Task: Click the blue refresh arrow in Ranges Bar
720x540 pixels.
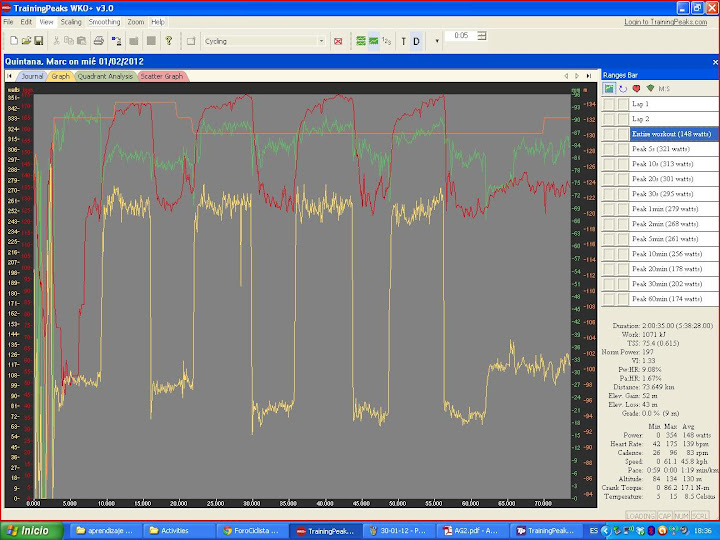Action: [623, 88]
